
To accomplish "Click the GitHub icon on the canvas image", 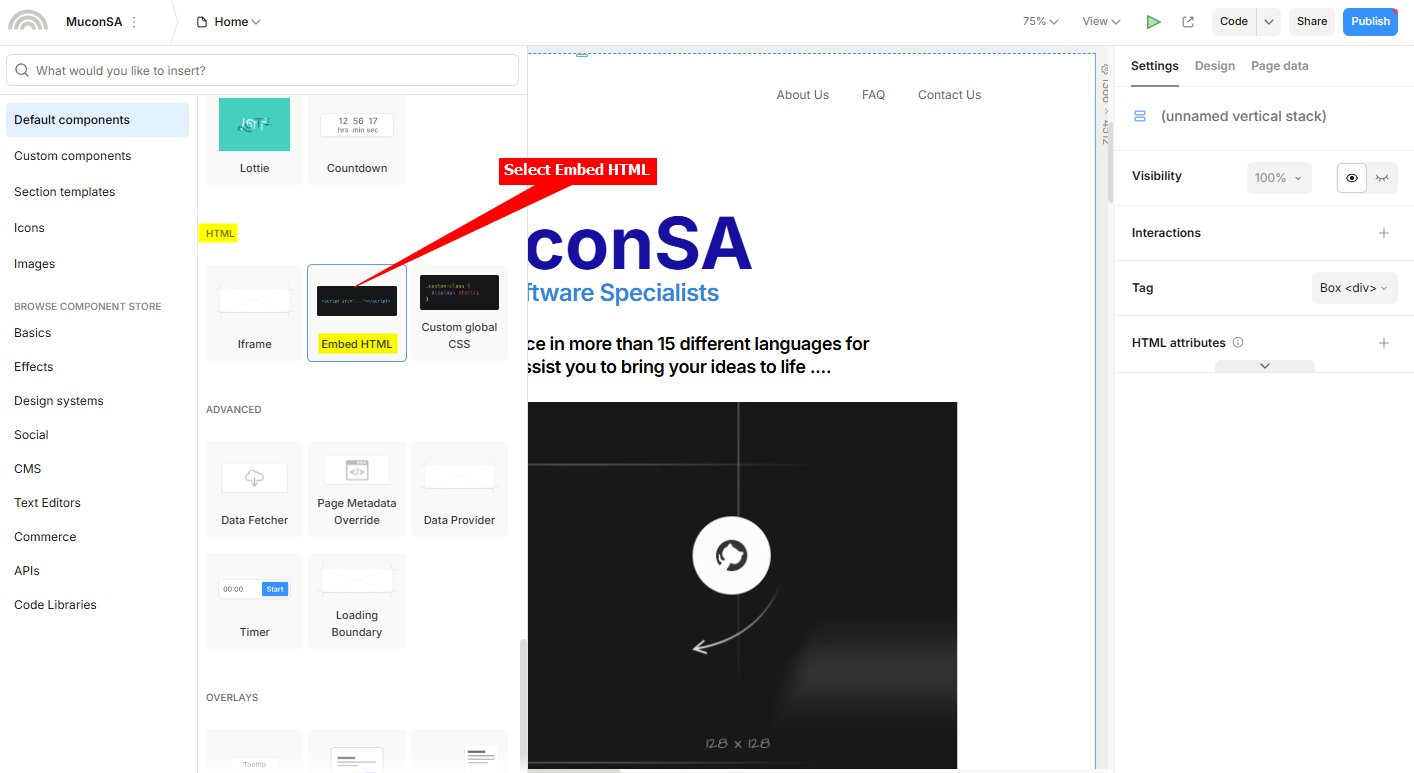I will tap(731, 555).
